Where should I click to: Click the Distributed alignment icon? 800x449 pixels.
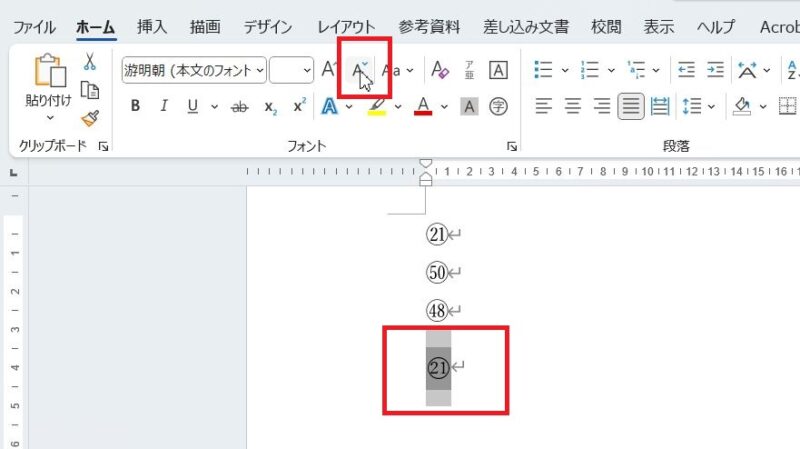pos(660,106)
